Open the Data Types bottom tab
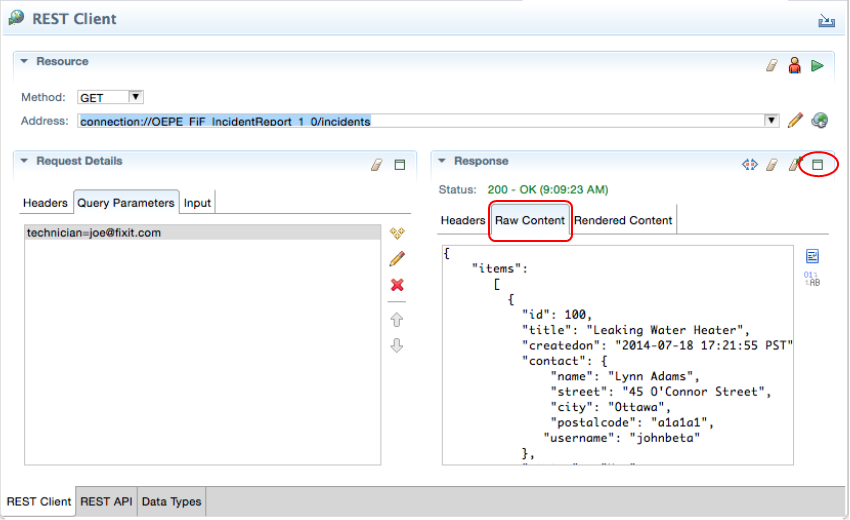The width and height of the screenshot is (850, 520). coord(171,502)
